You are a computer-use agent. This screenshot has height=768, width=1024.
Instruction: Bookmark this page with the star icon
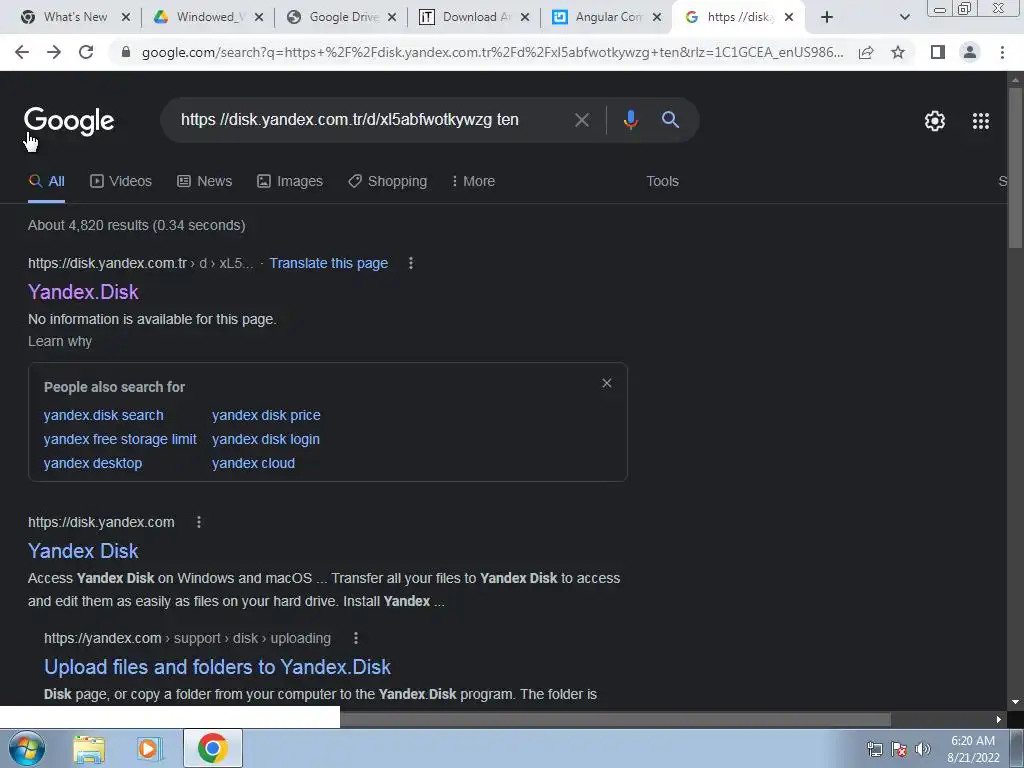898,52
